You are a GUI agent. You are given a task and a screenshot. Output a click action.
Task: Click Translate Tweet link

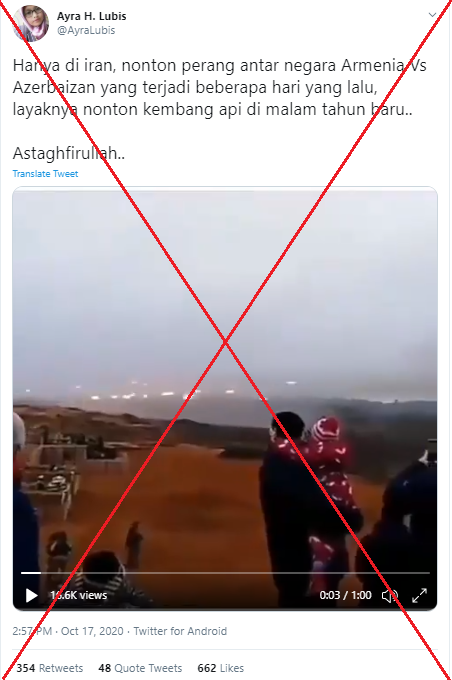click(46, 173)
